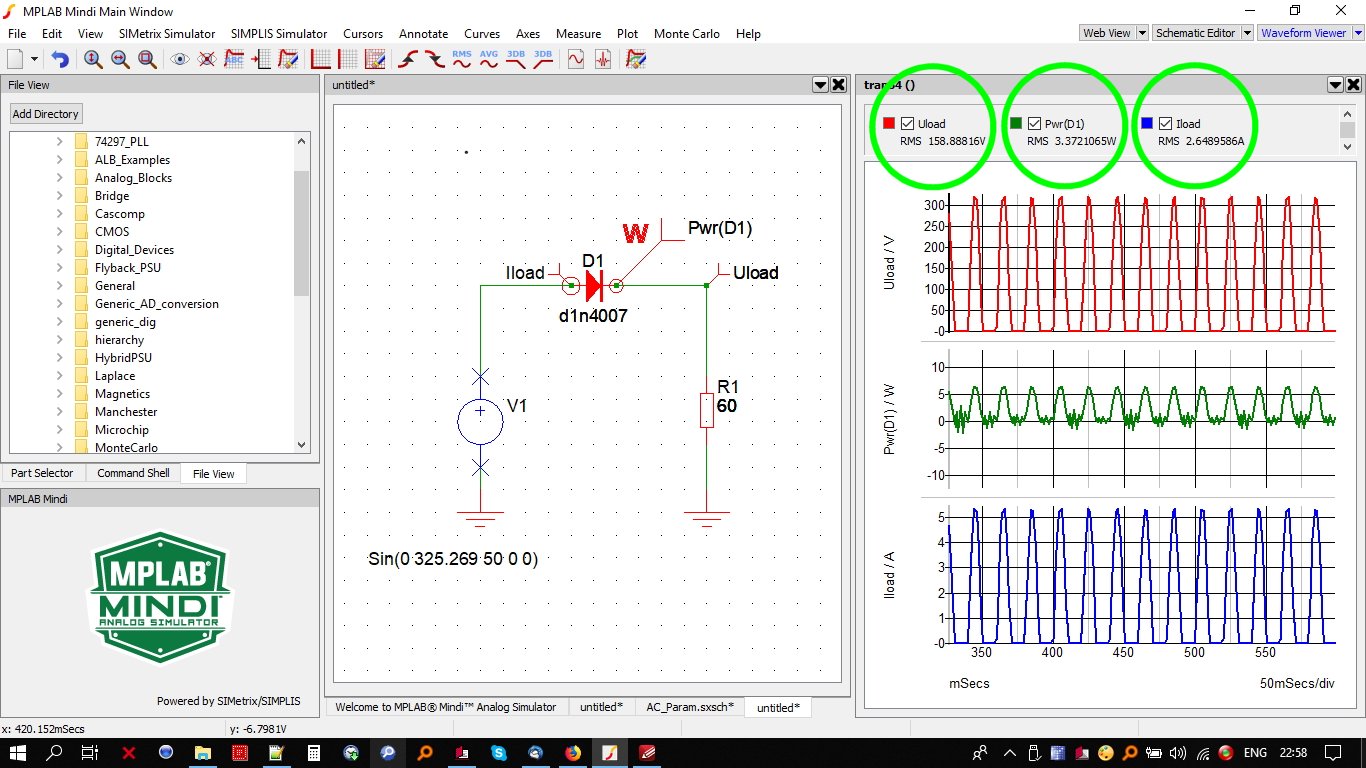Image resolution: width=1366 pixels, height=768 pixels.
Task: Open the schematic panel dropdown arrow button
Action: click(x=821, y=85)
